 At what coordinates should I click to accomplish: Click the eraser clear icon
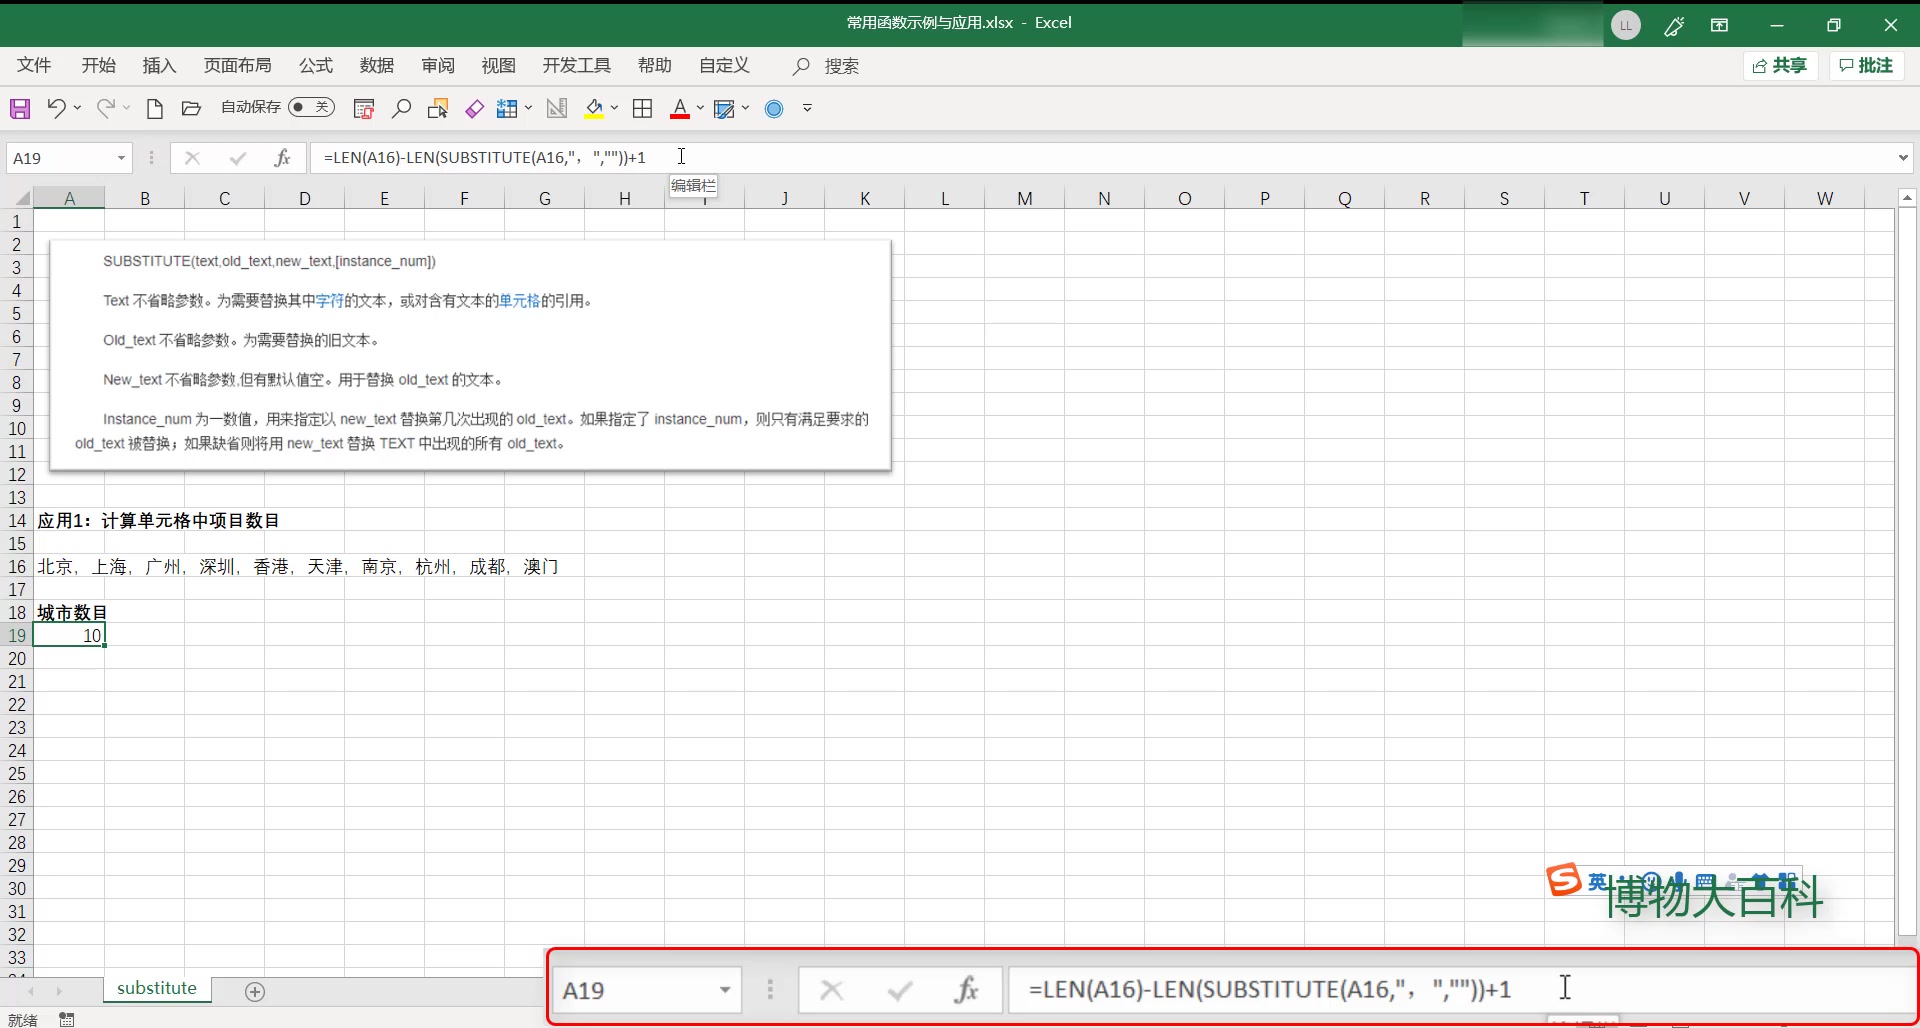pos(474,108)
